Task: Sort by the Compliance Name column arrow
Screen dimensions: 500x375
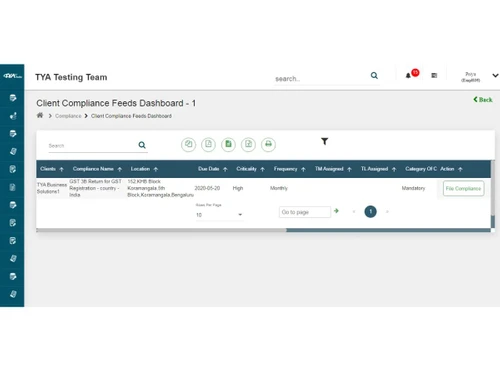Action: point(120,169)
